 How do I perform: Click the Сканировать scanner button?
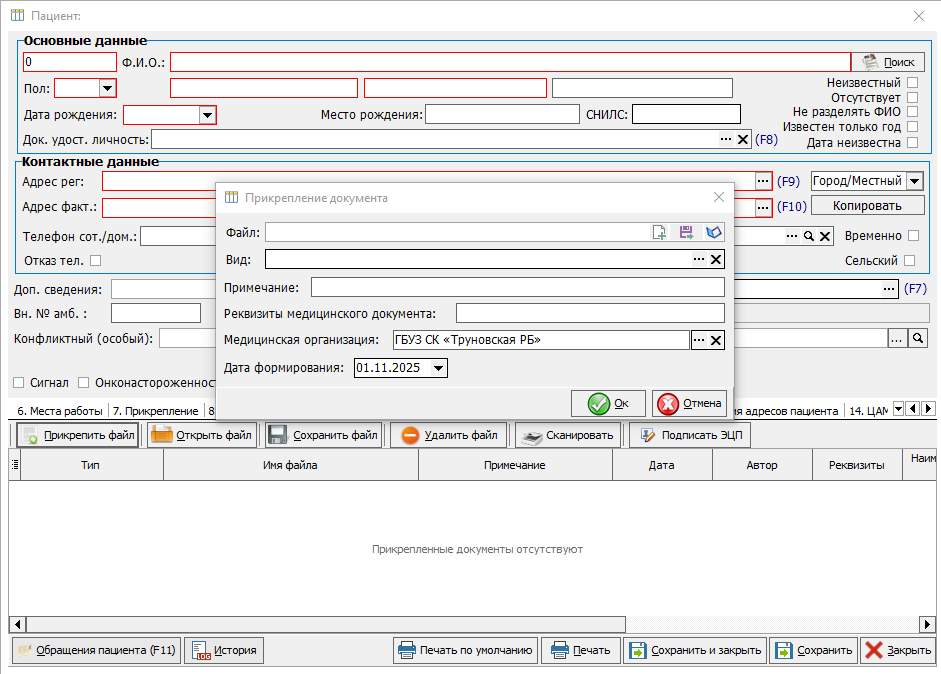tap(567, 435)
